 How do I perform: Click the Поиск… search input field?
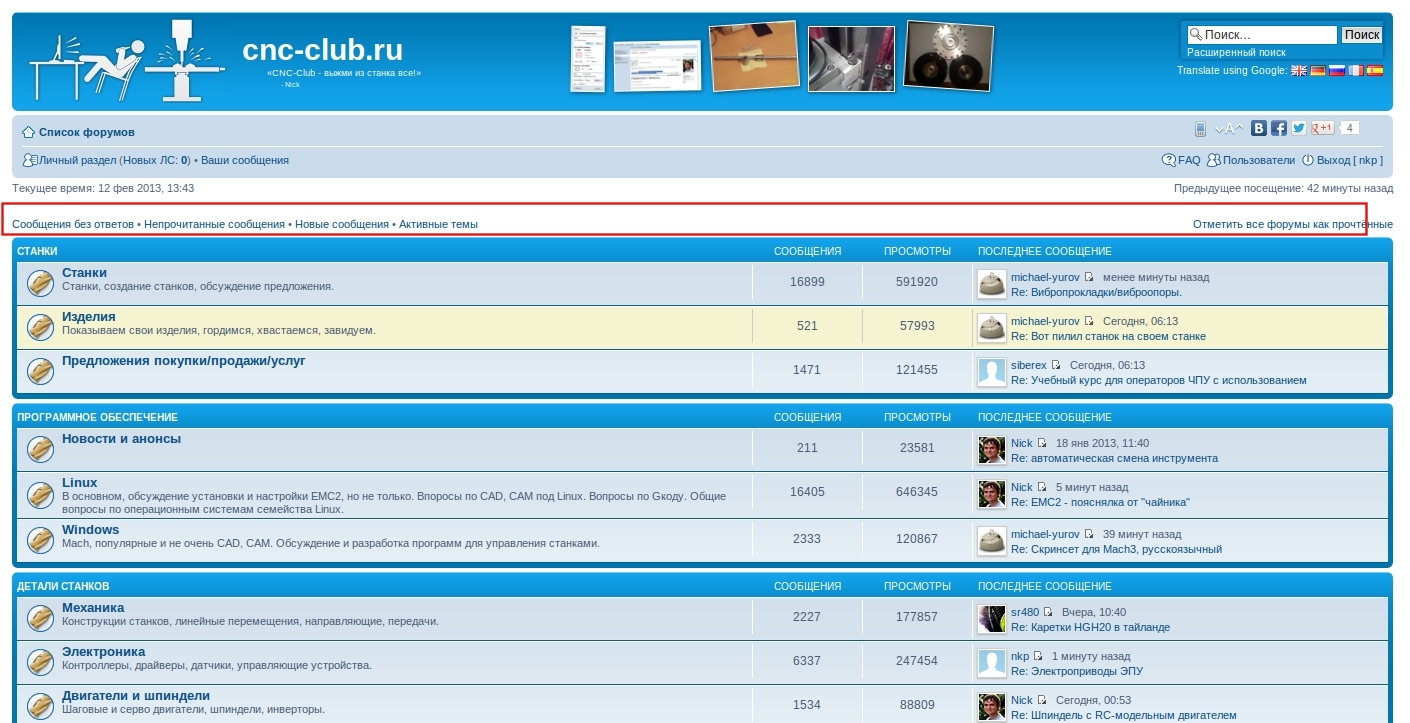coord(1261,35)
